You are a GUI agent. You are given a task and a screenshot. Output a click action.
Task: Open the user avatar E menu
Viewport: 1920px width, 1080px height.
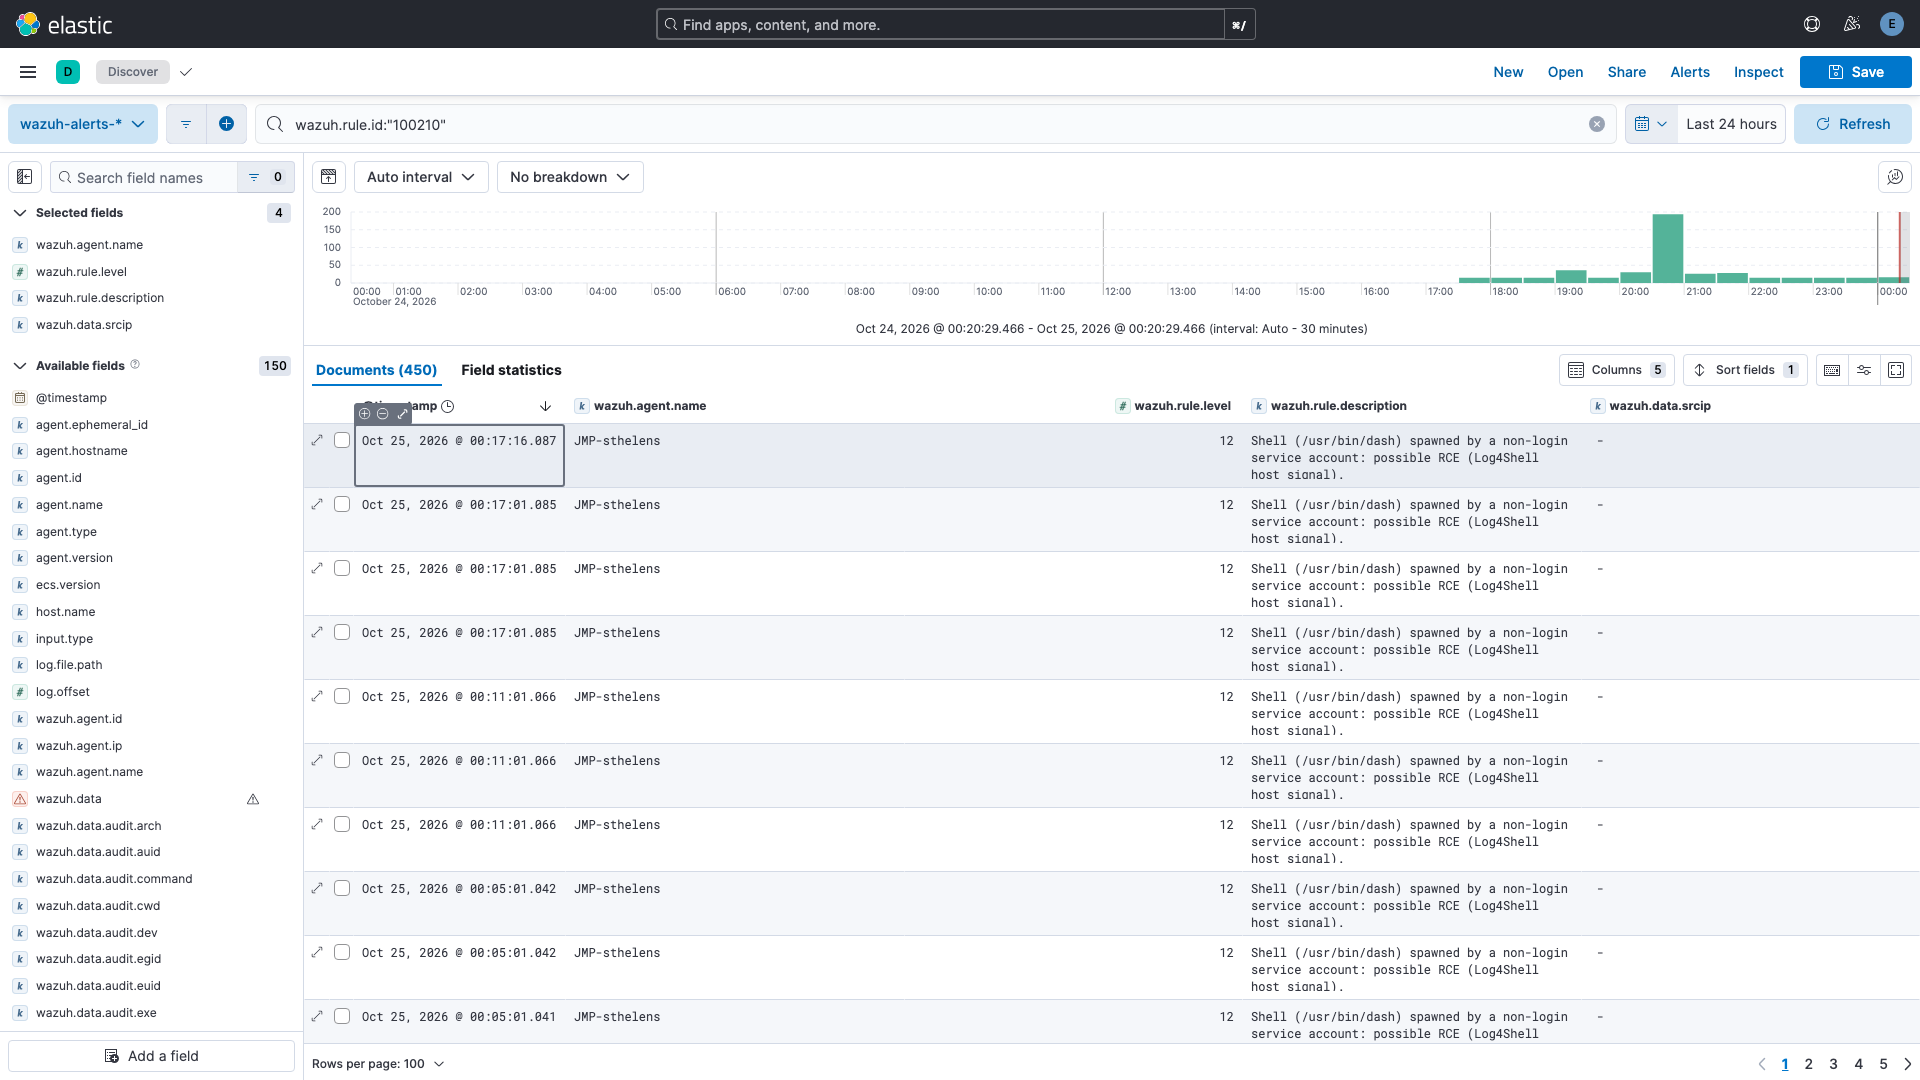(x=1891, y=24)
